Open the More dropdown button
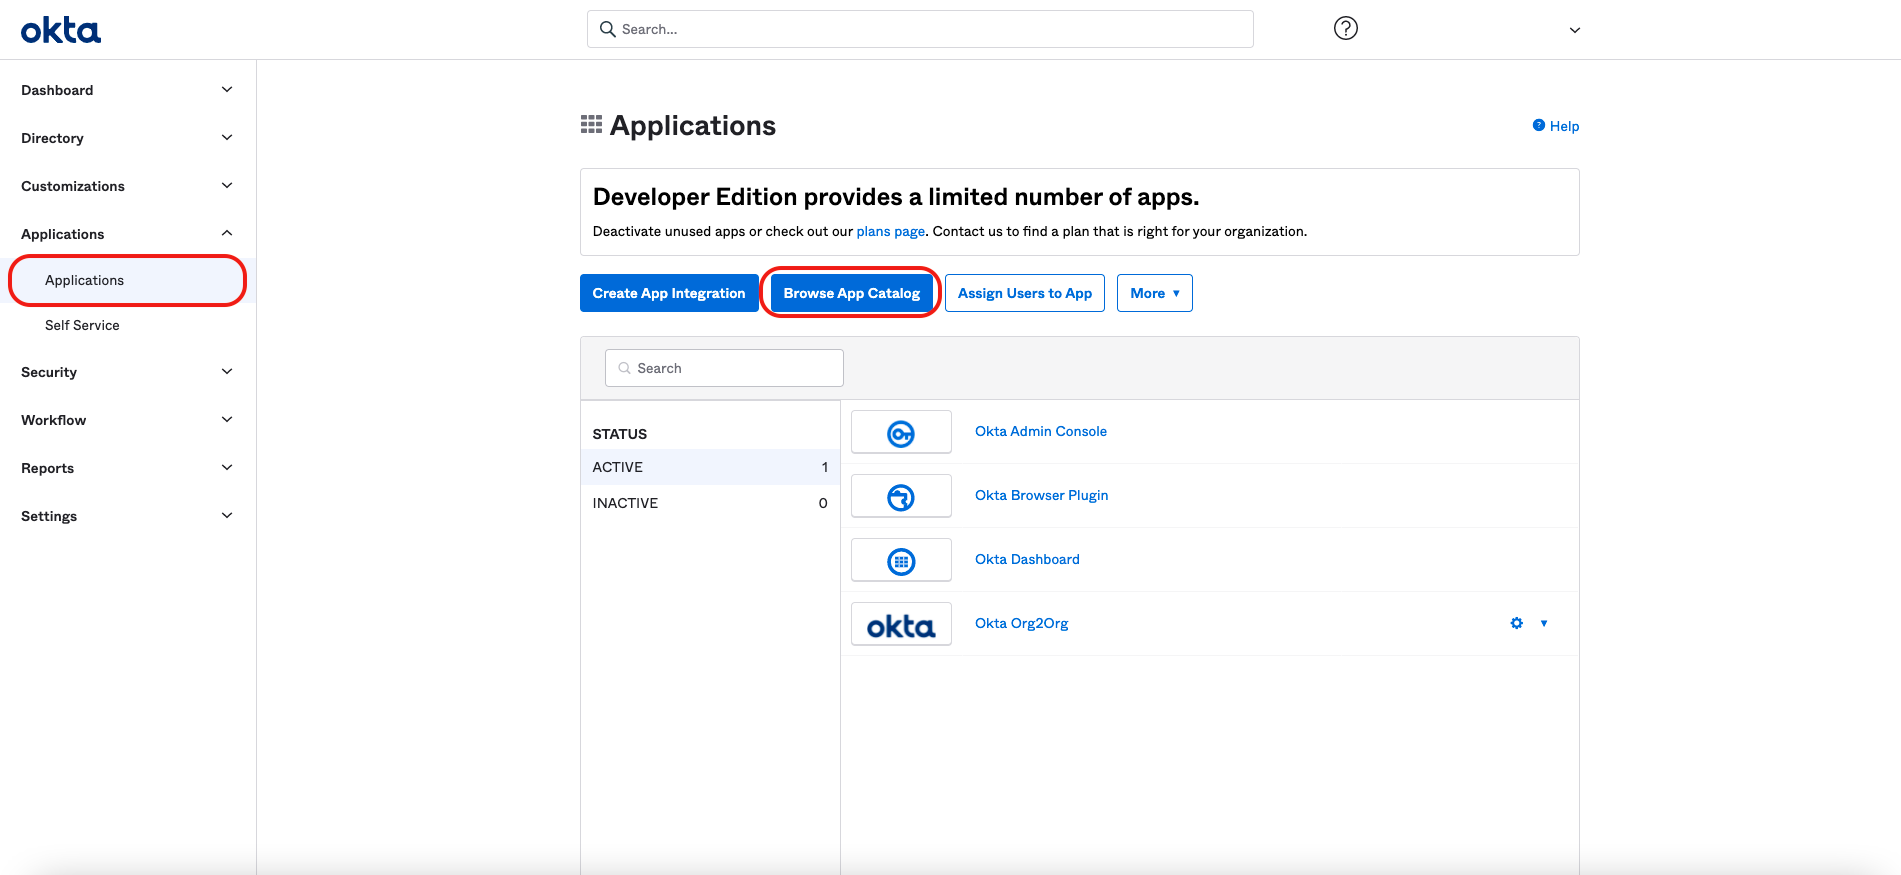This screenshot has height=875, width=1901. tap(1154, 293)
